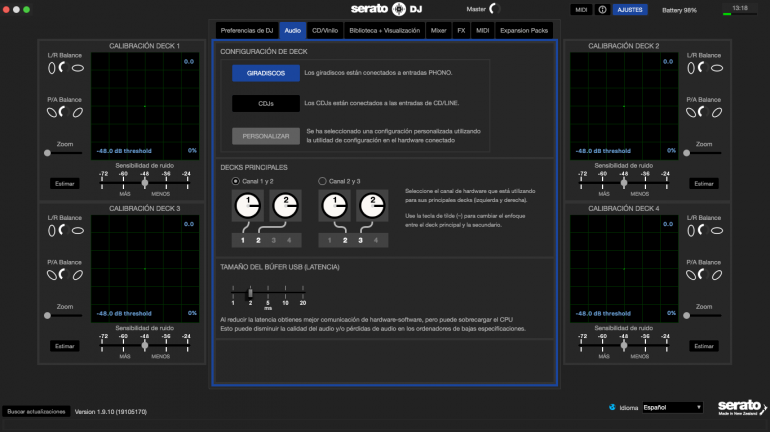This screenshot has height=432, width=770.
Task: Click the Calibración Deck 4 scope display
Action: click(624, 269)
